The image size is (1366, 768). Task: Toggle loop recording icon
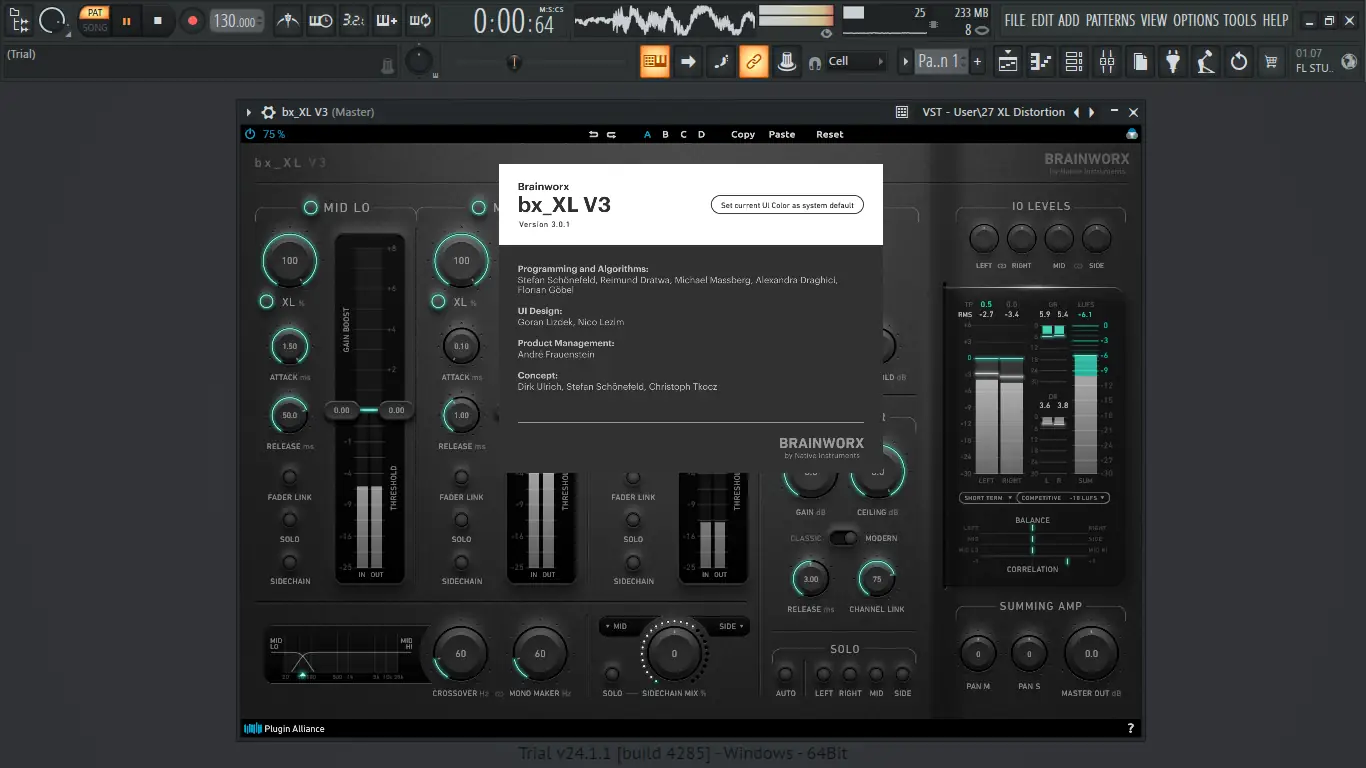click(420, 20)
